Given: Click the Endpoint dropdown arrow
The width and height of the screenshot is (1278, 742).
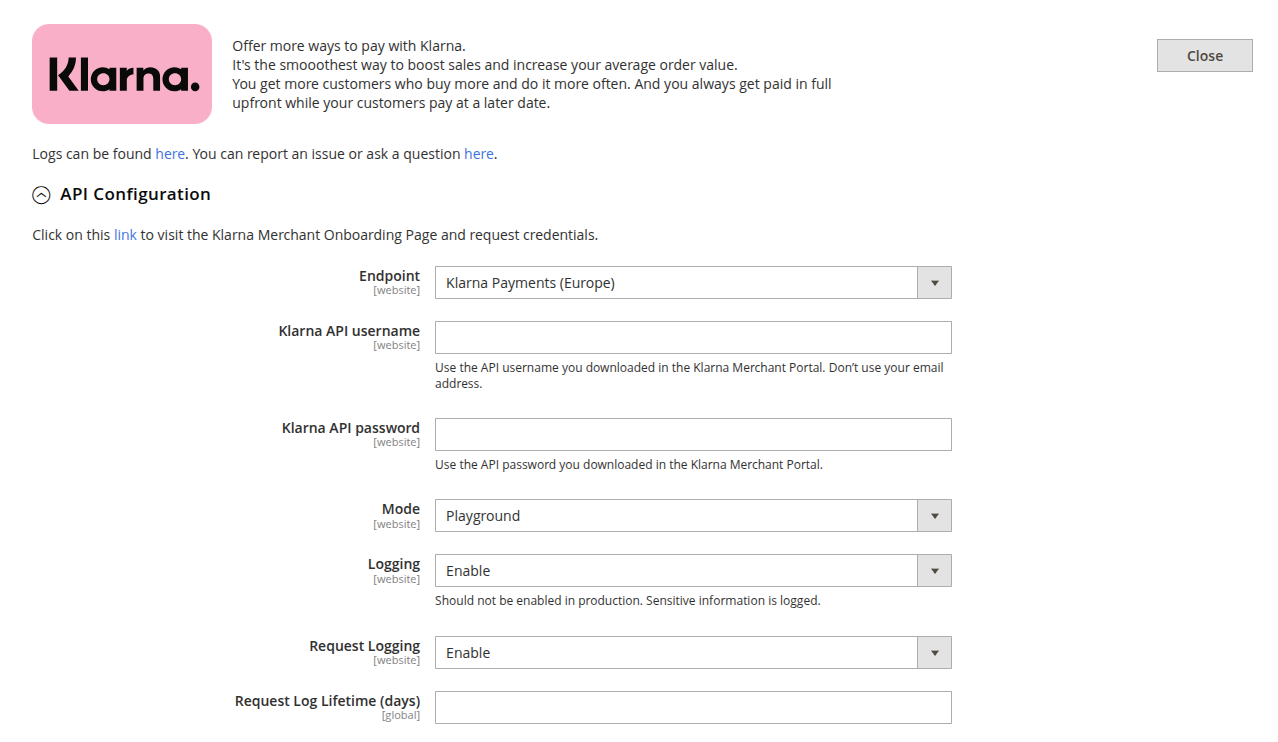Looking at the screenshot, I should click(x=934, y=283).
